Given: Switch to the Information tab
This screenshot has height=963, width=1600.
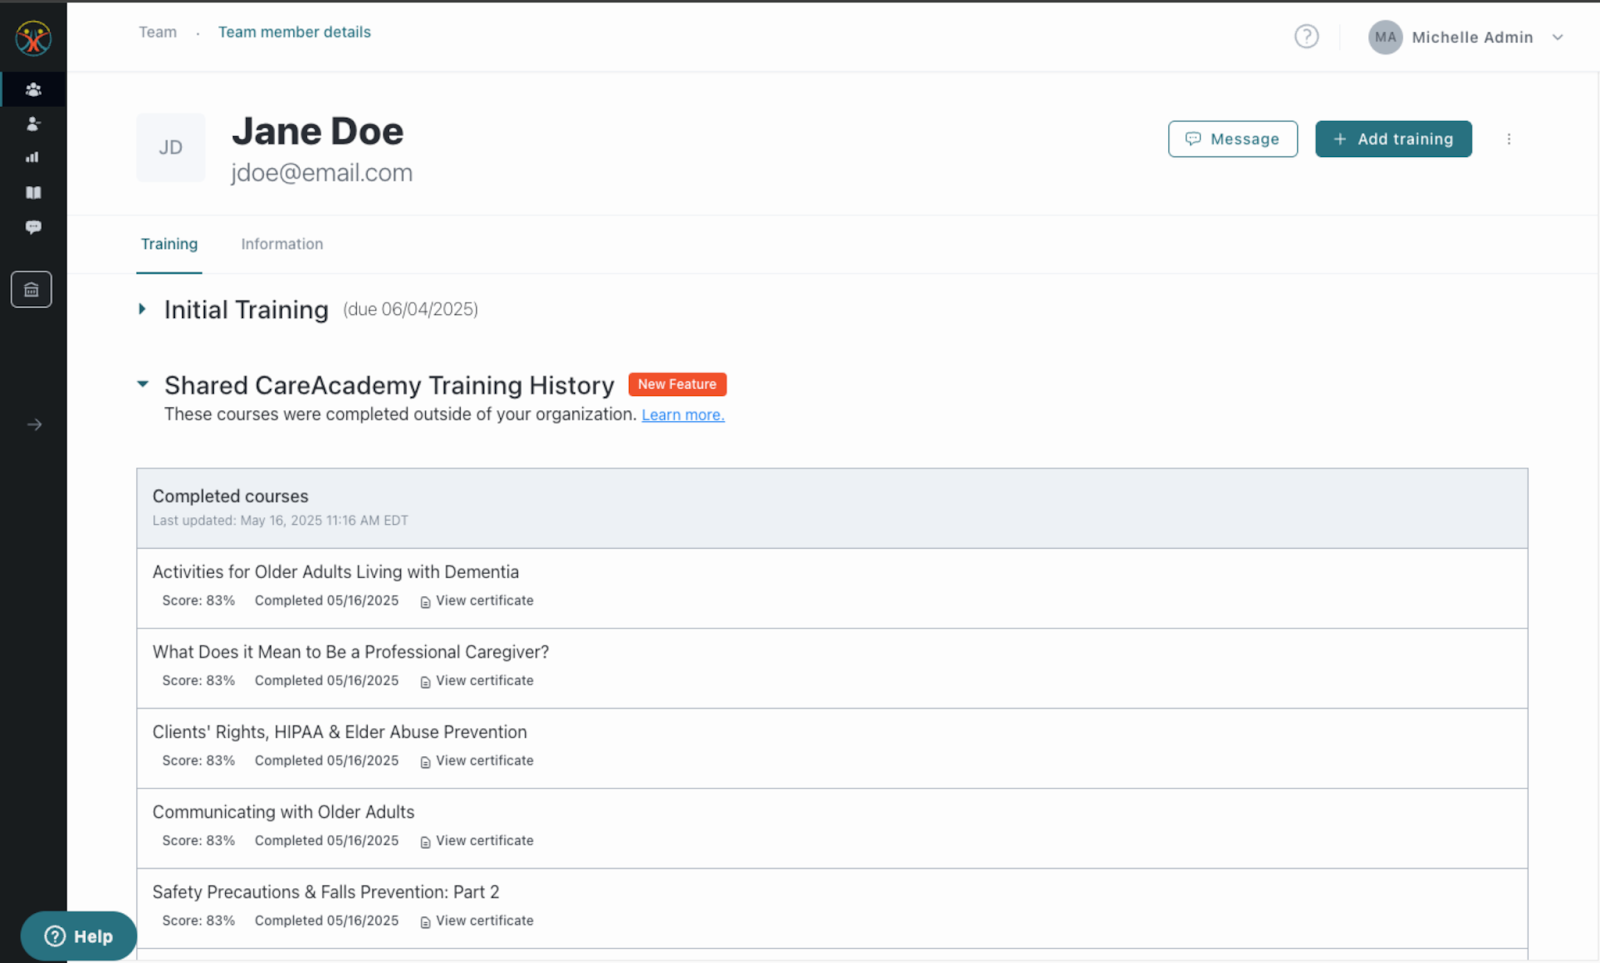Looking at the screenshot, I should [282, 244].
